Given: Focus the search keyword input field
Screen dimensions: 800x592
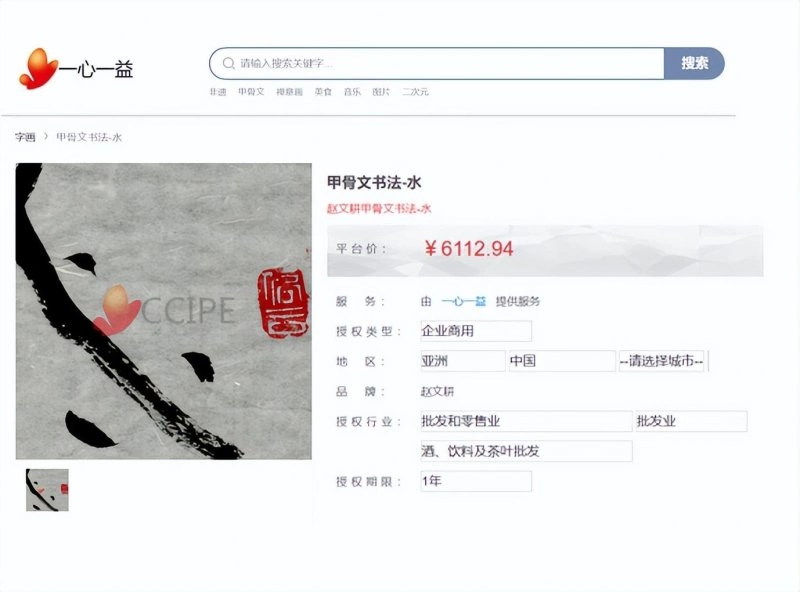Looking at the screenshot, I should [x=437, y=63].
